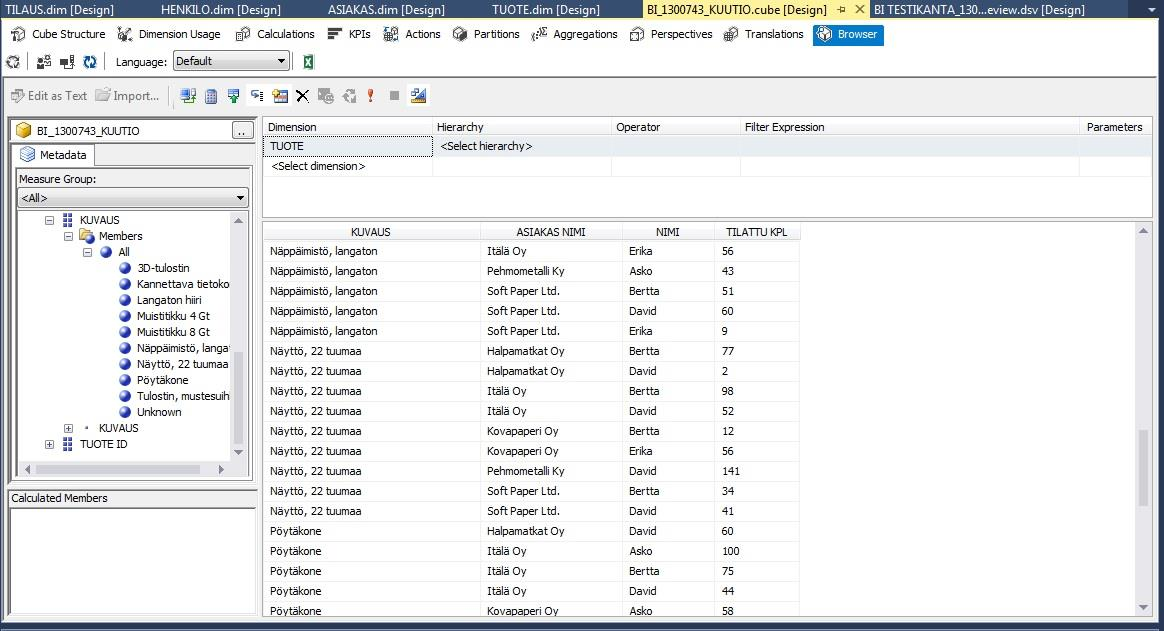Click the metadata tree scroll-up arrow
The height and width of the screenshot is (631, 1164).
click(238, 220)
